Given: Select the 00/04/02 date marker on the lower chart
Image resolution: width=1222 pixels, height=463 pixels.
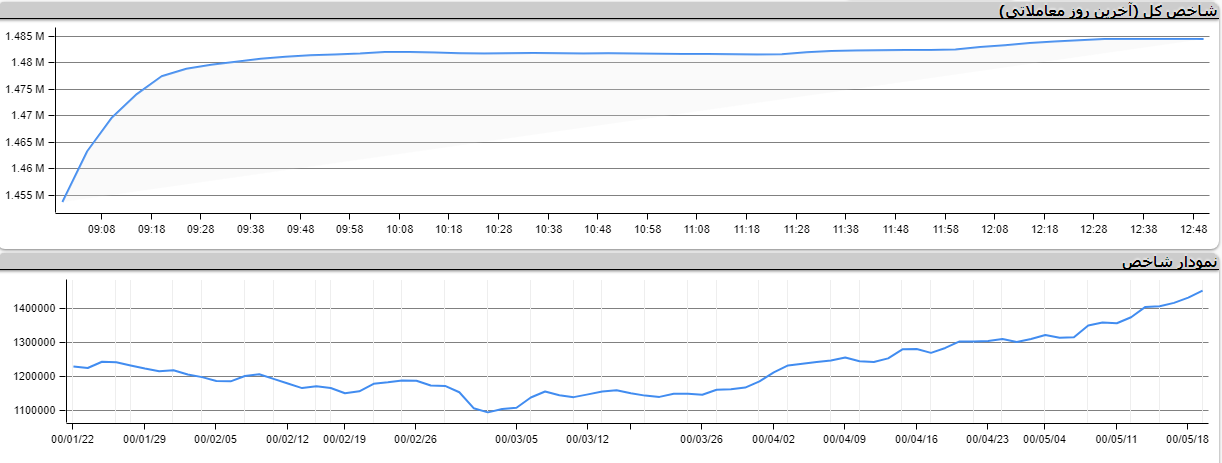Looking at the screenshot, I should pos(774,437).
